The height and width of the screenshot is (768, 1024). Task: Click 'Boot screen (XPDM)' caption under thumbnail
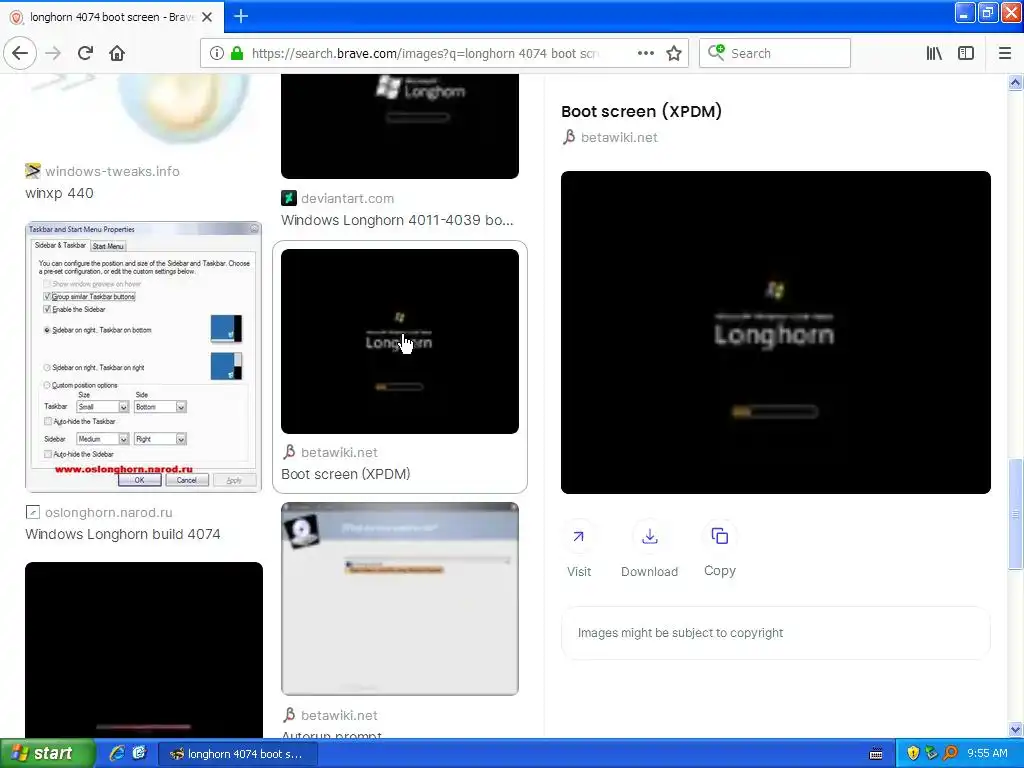pos(345,474)
